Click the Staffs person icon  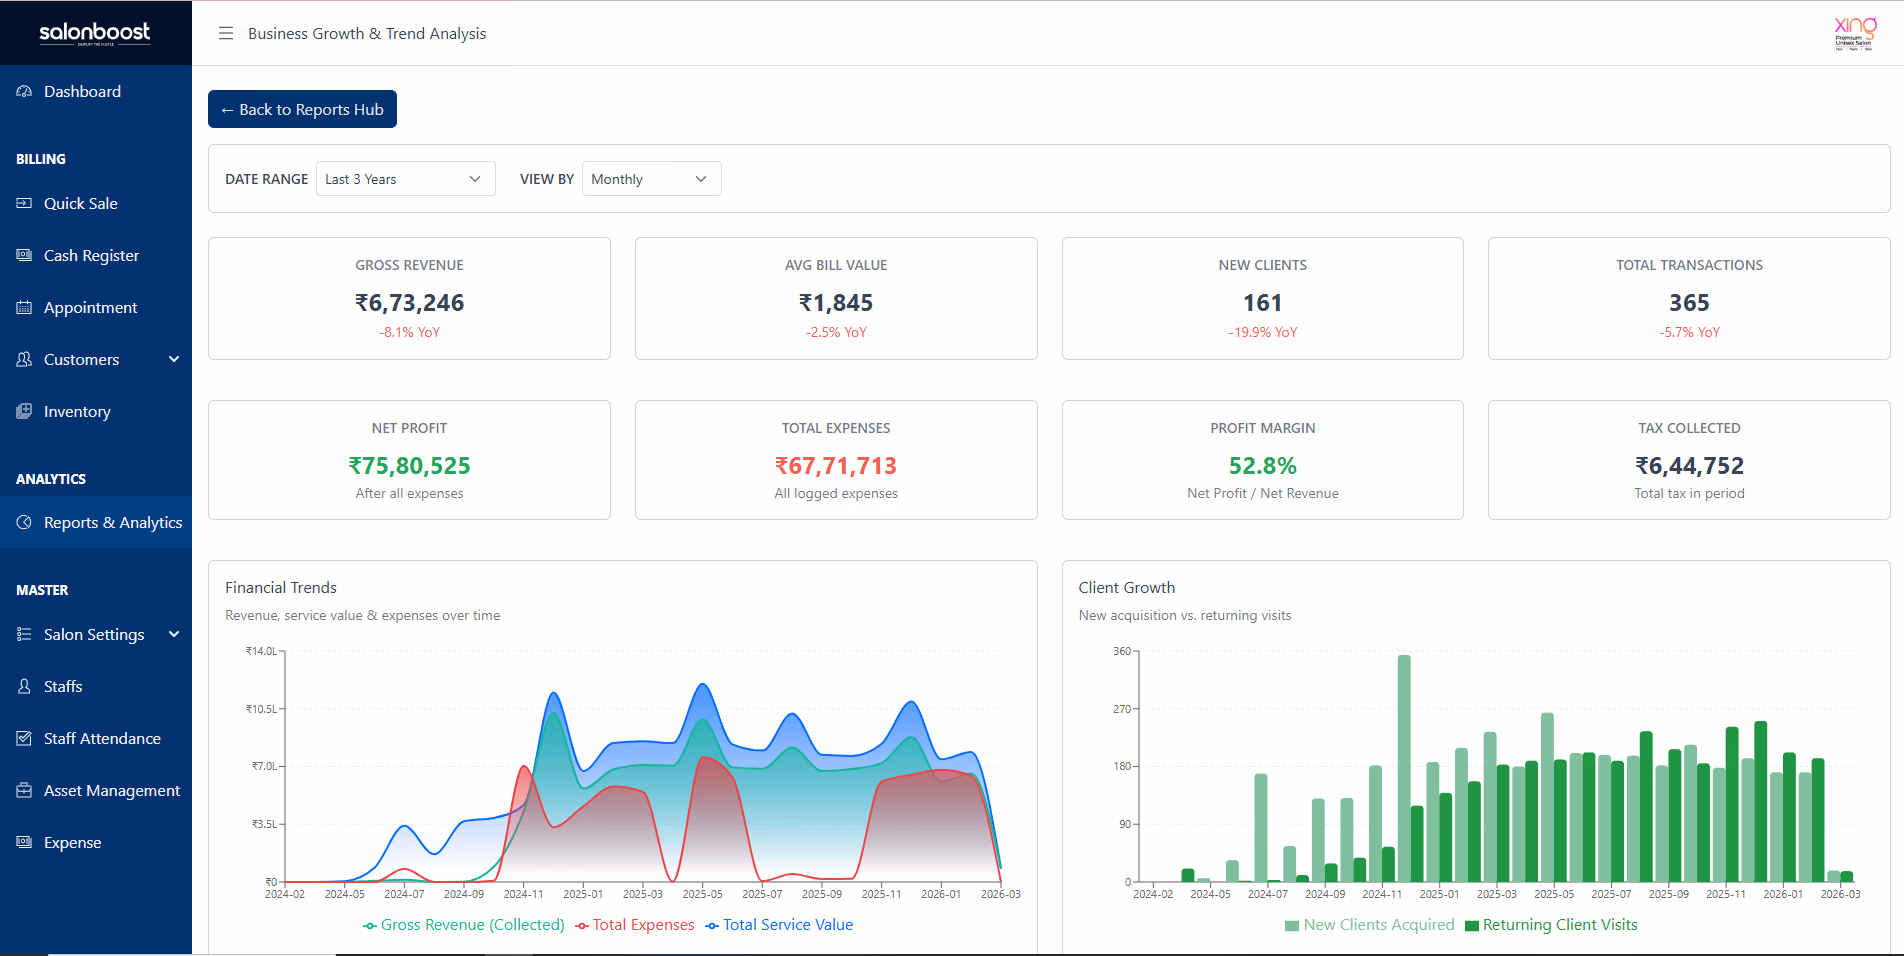pyautogui.click(x=24, y=686)
